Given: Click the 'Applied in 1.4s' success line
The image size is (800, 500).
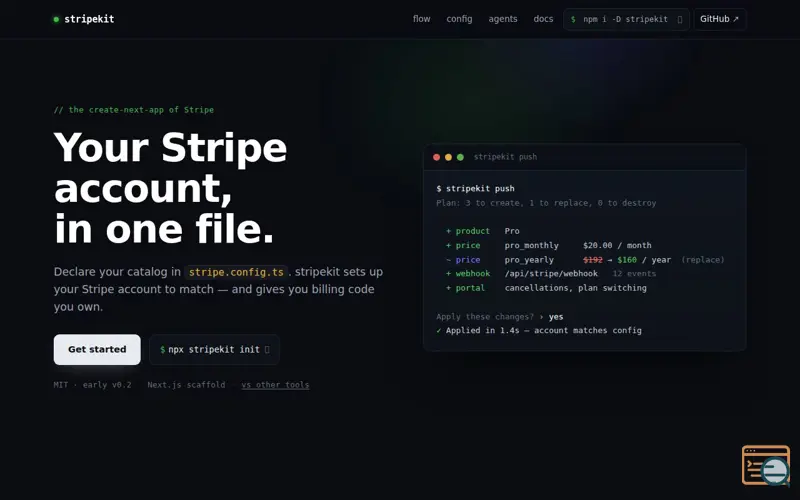Looking at the screenshot, I should [x=539, y=331].
